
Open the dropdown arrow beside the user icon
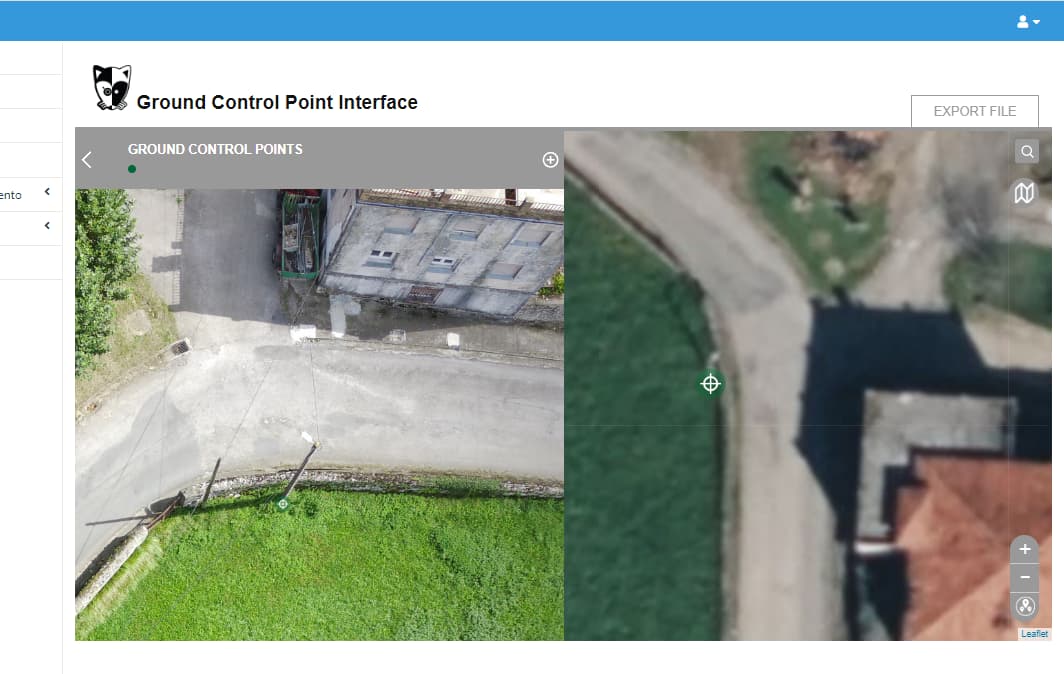point(1035,20)
